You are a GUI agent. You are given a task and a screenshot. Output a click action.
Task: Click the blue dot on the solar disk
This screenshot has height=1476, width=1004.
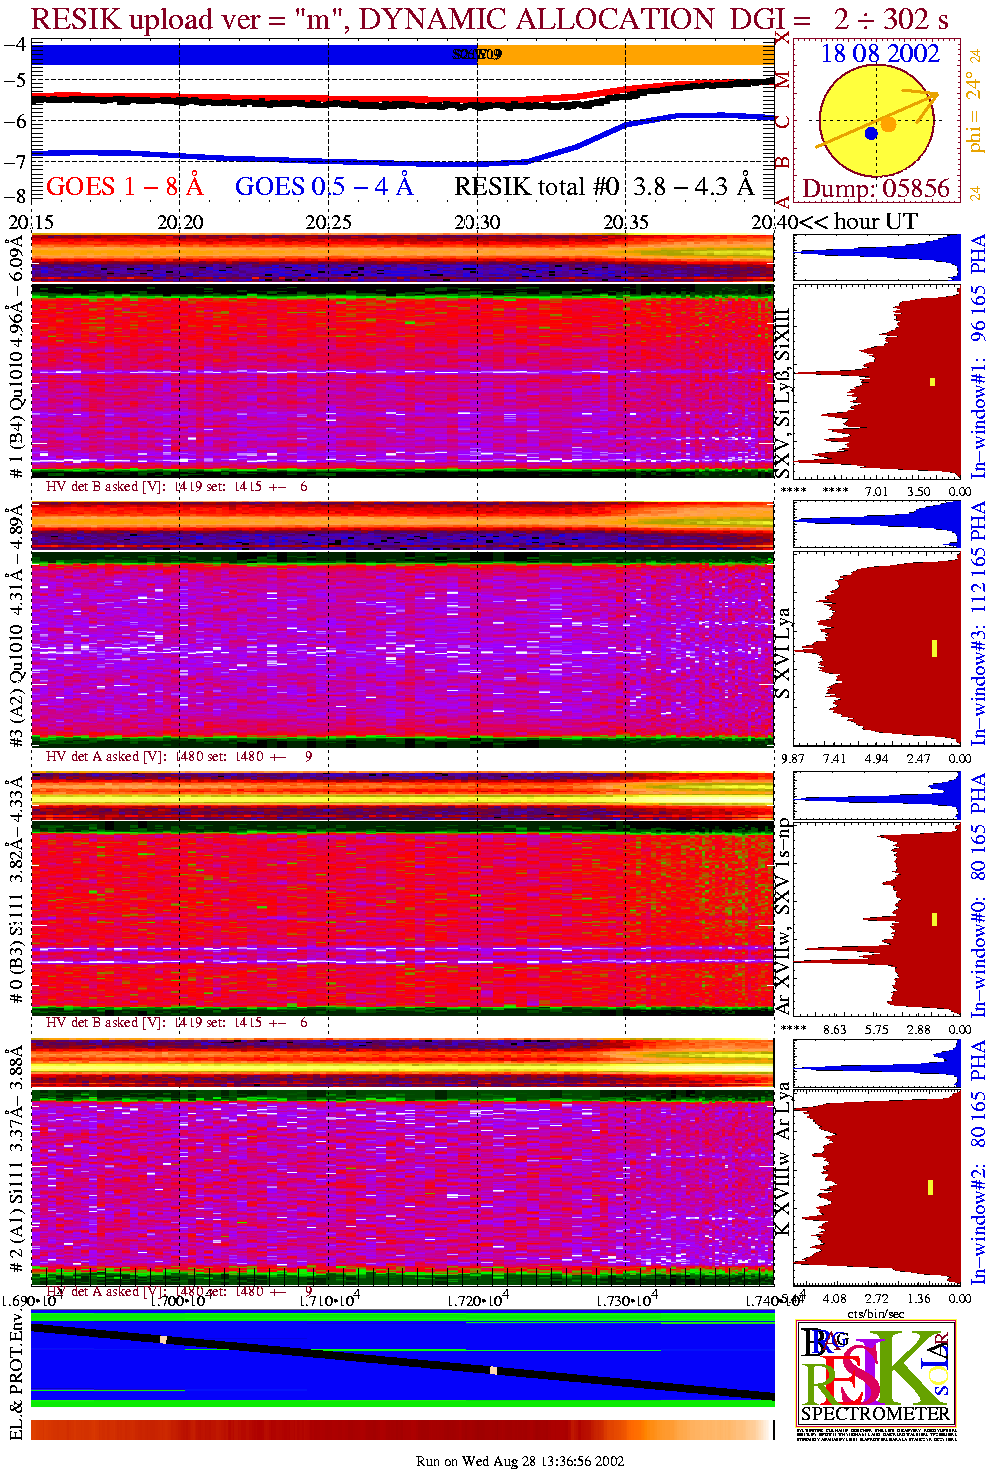(x=871, y=133)
